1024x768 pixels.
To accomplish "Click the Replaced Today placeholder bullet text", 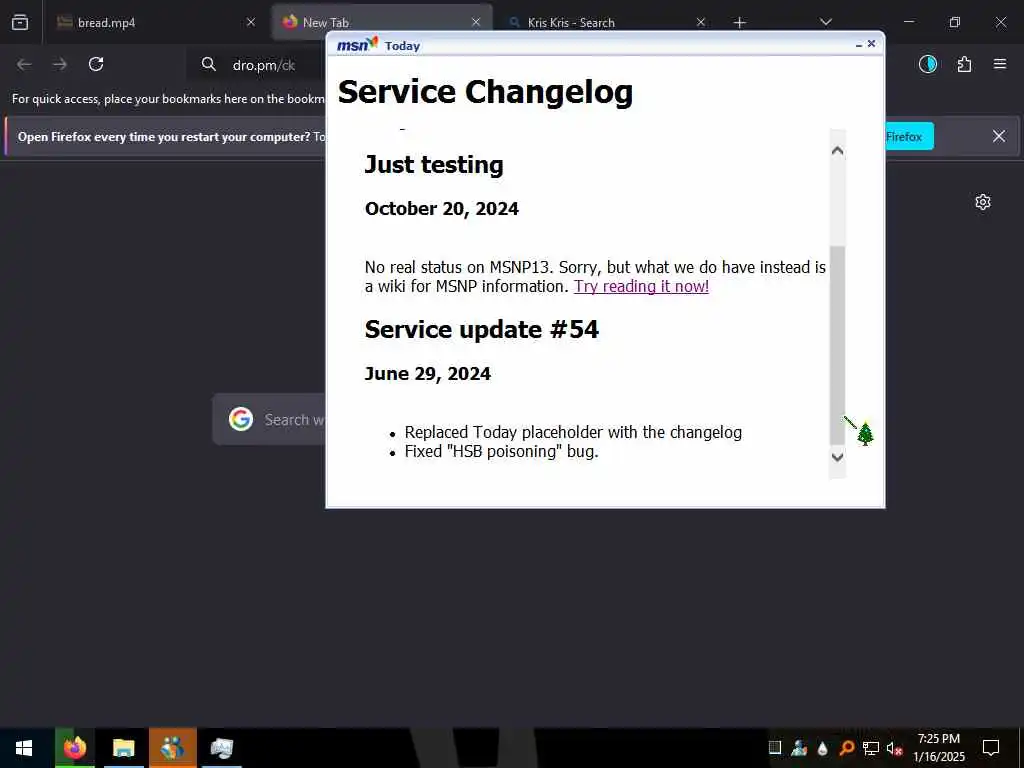I will coord(573,432).
